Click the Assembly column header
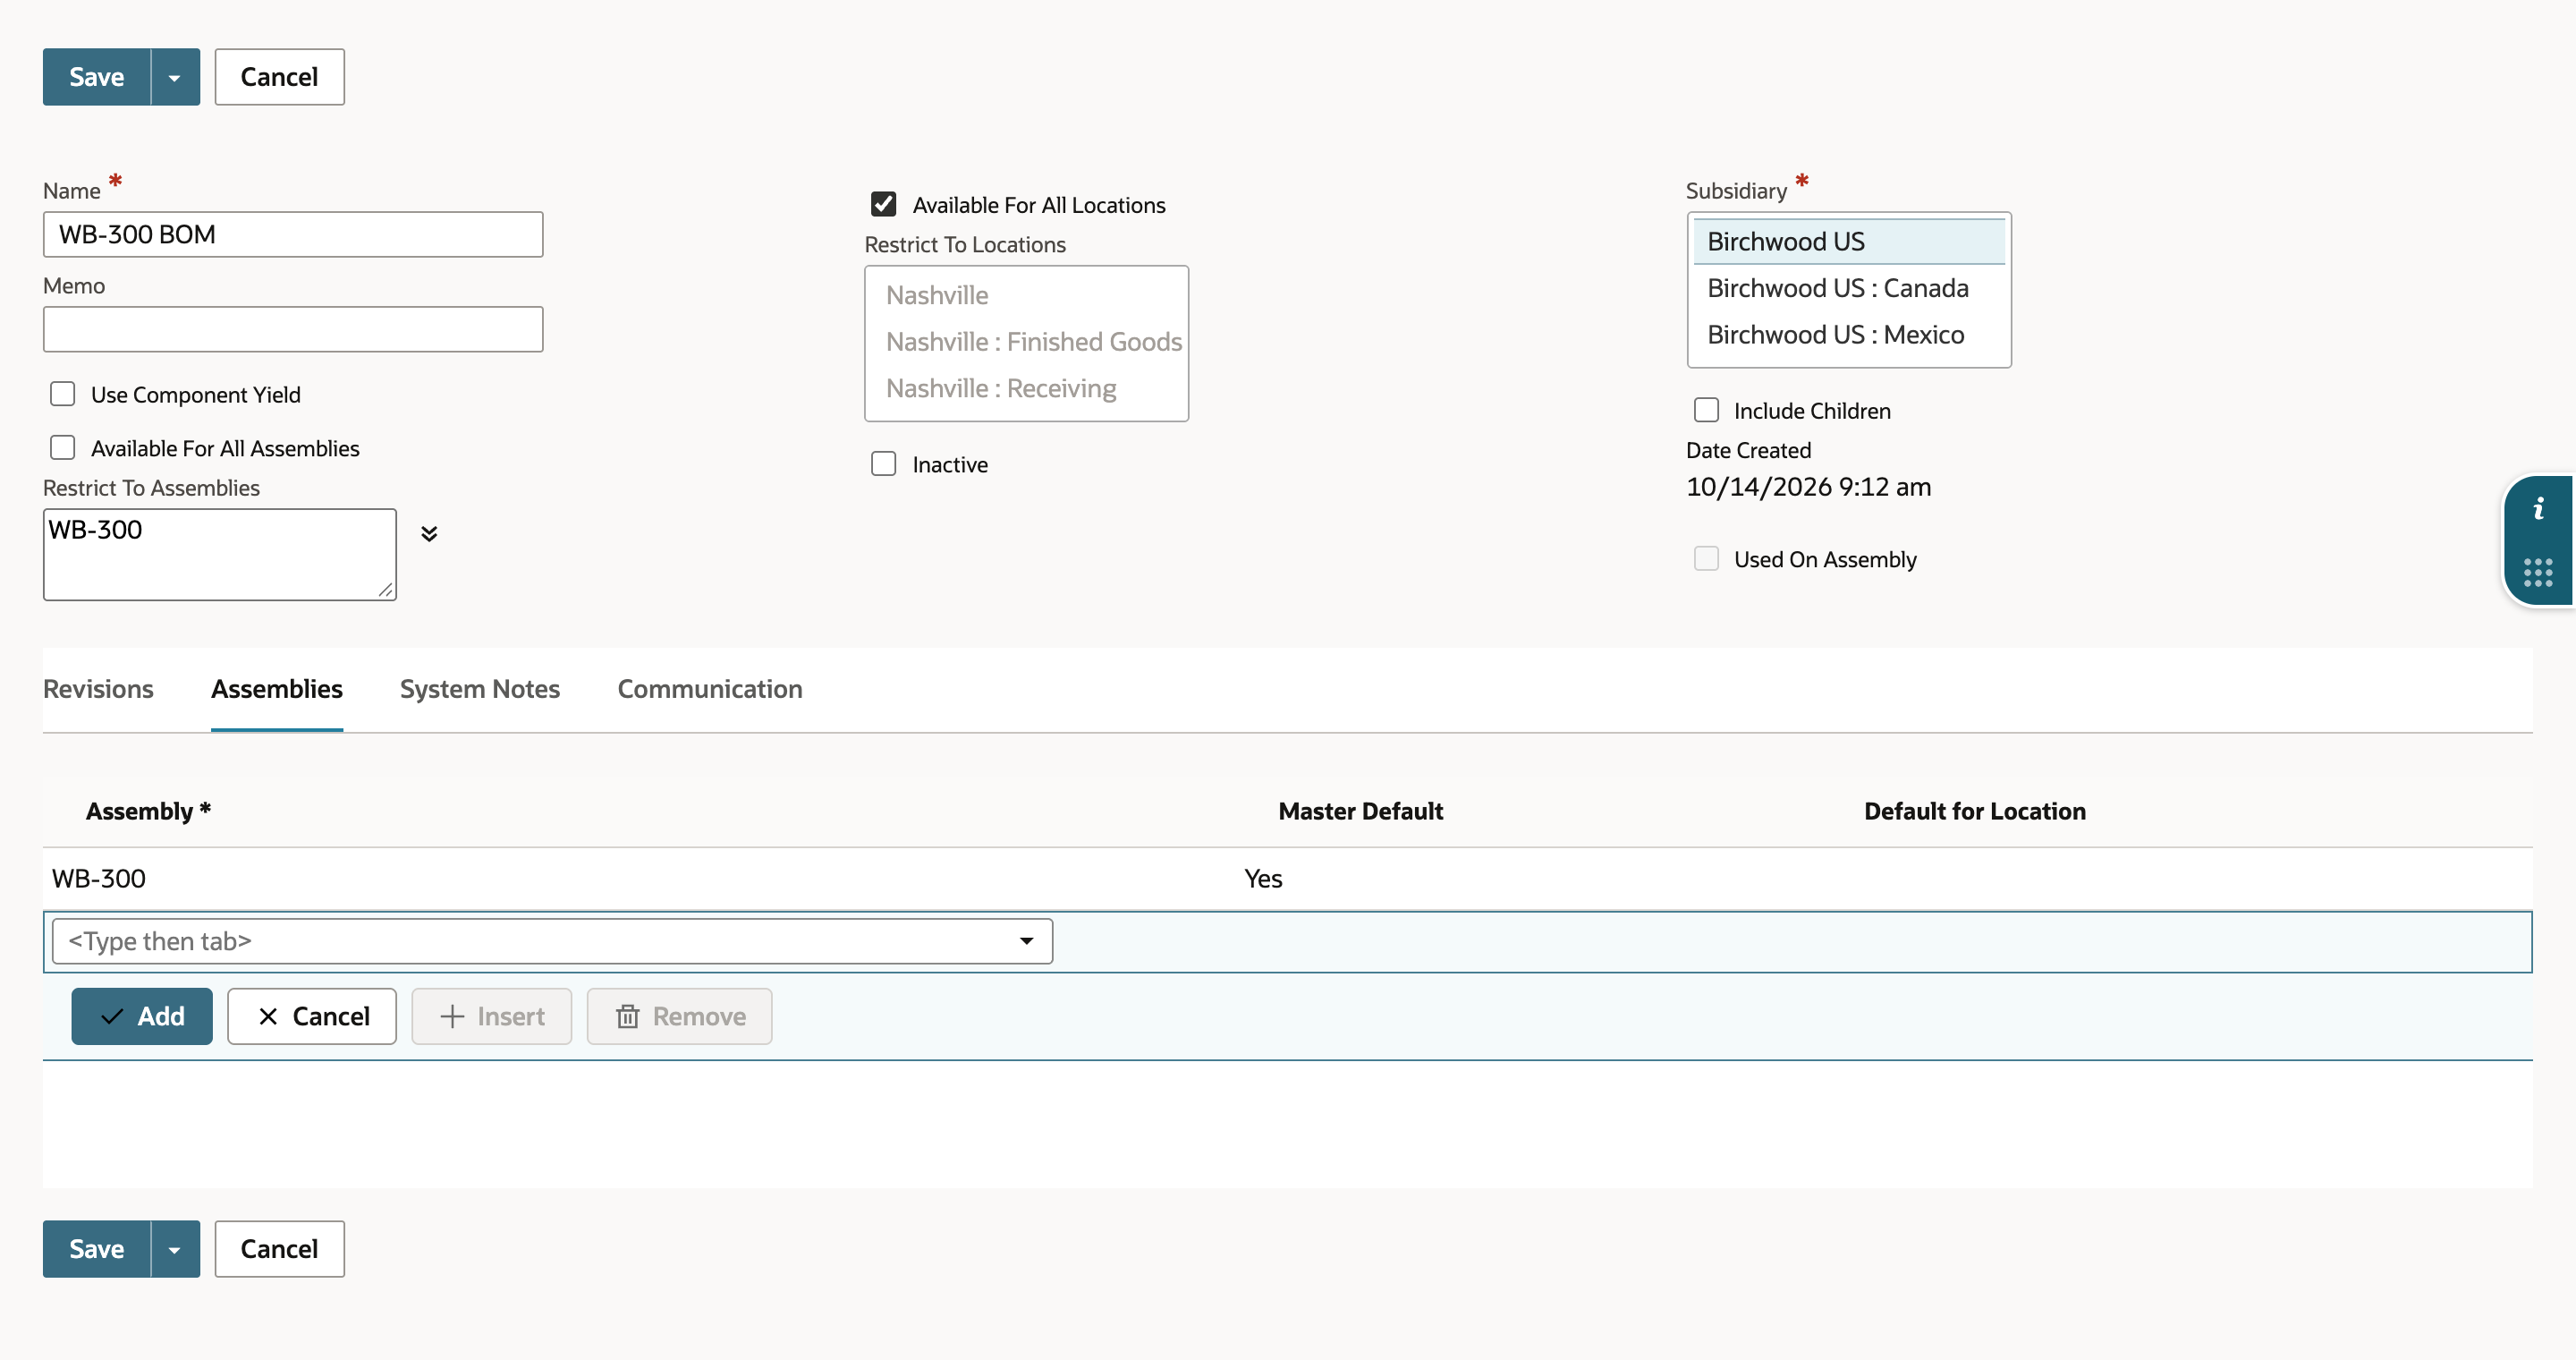Viewport: 2576px width, 1360px height. click(148, 811)
